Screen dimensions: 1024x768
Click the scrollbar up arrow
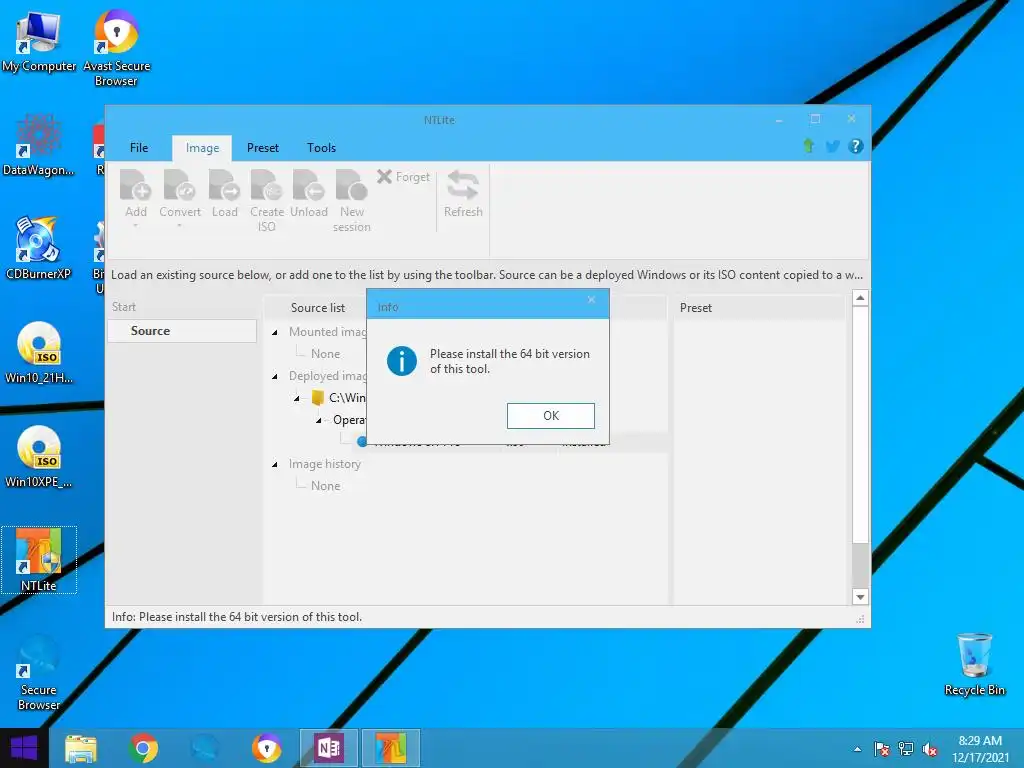(860, 298)
